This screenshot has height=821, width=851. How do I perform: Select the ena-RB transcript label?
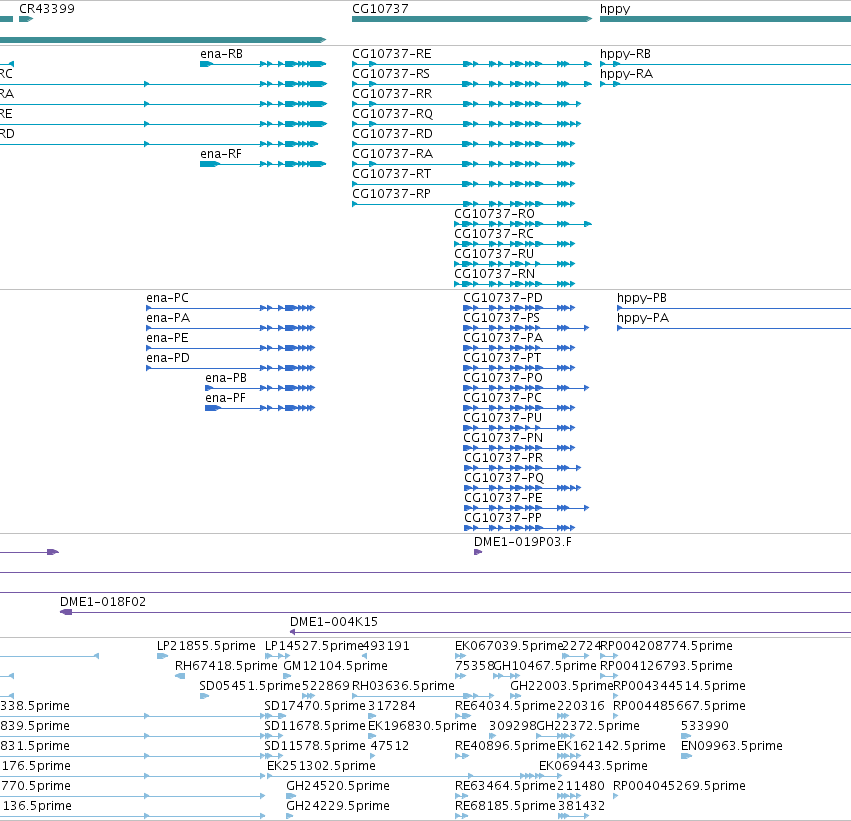(x=221, y=54)
